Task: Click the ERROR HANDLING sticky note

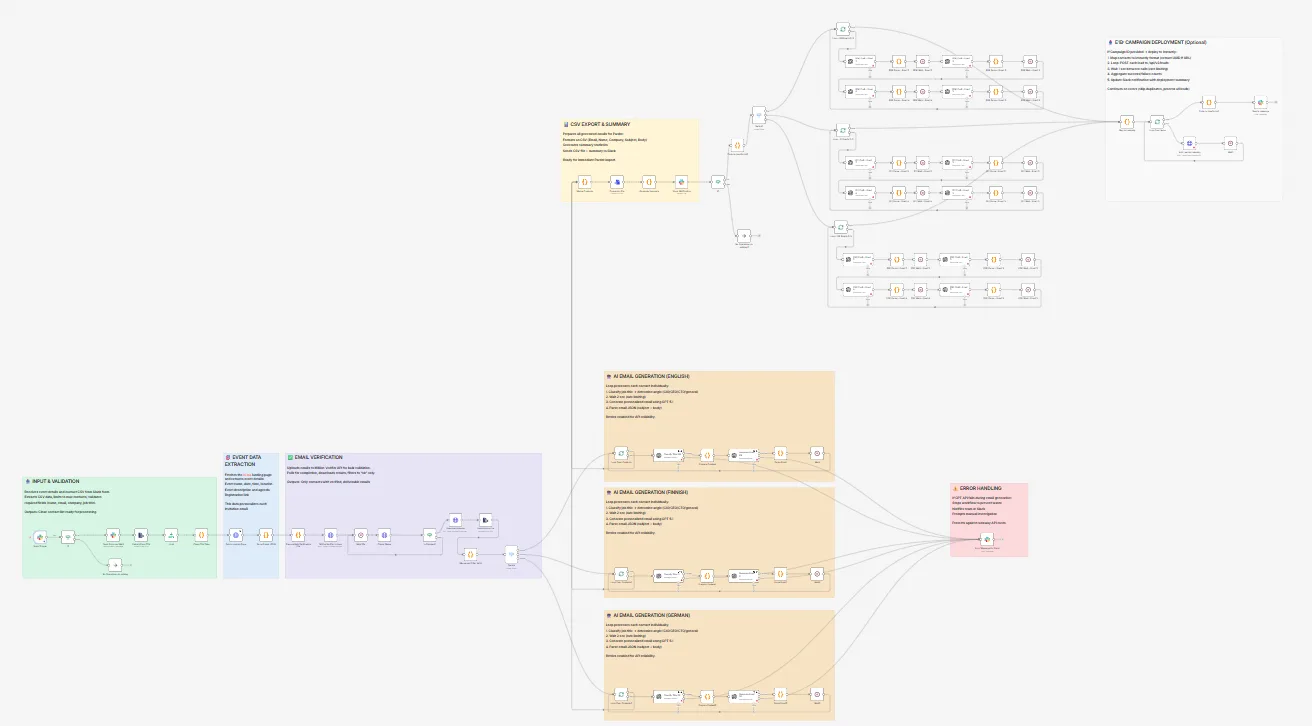Action: (x=985, y=489)
